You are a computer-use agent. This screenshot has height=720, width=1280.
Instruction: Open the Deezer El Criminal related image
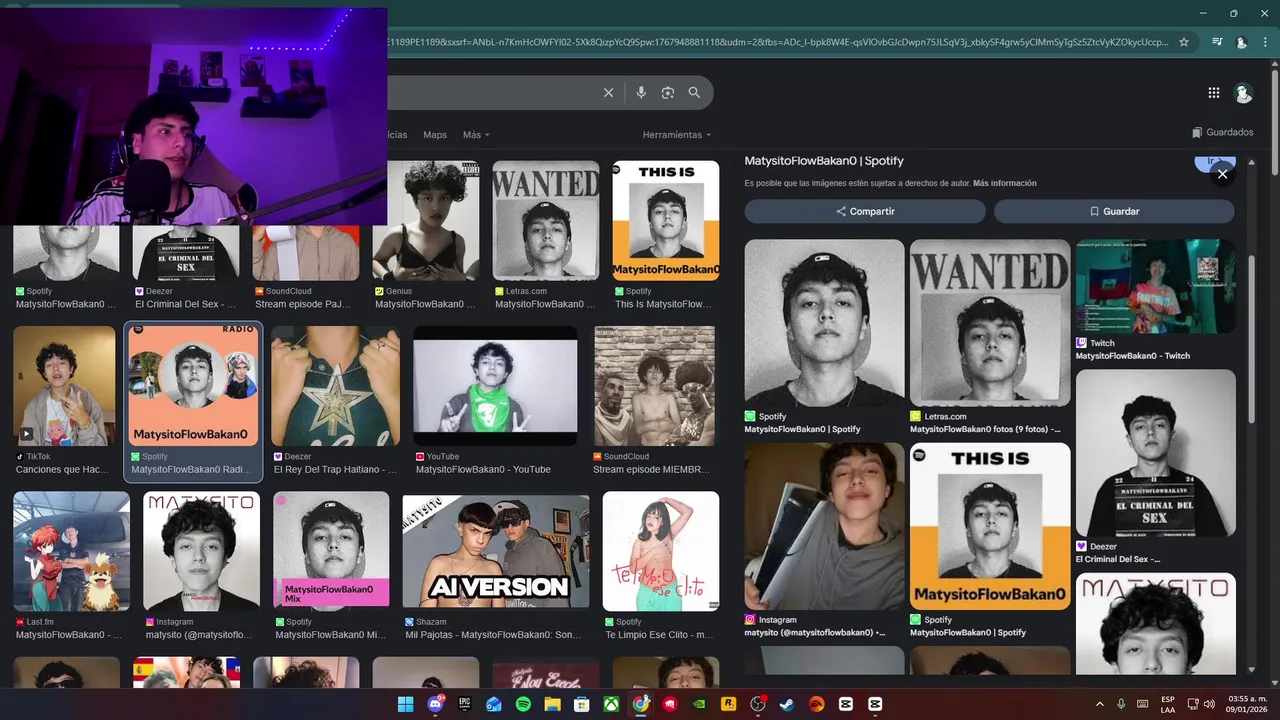pos(1156,453)
